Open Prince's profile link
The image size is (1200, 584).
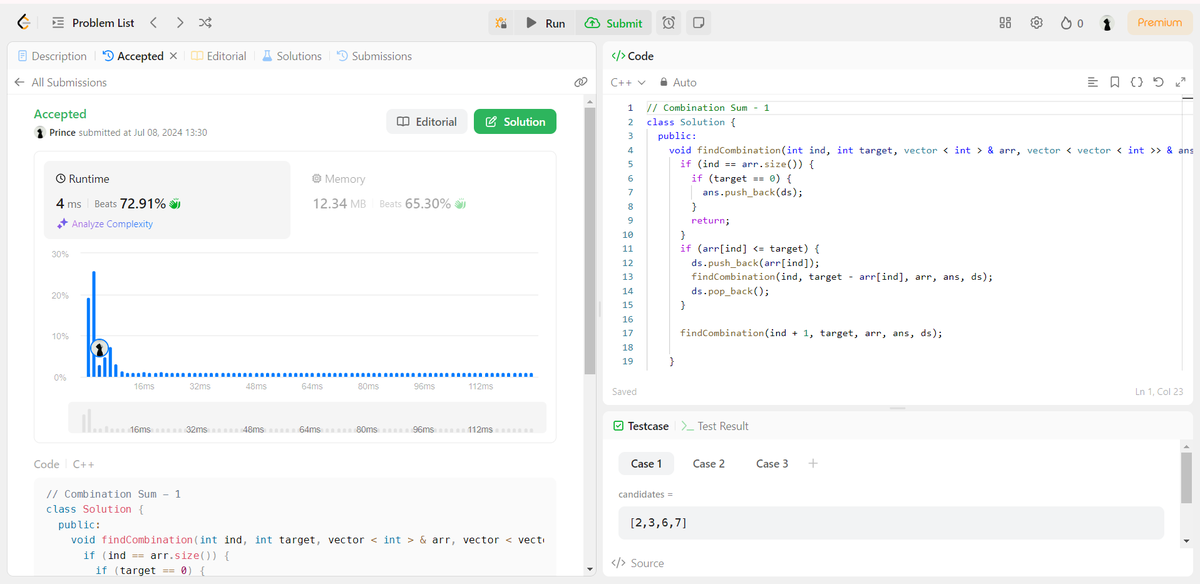pos(62,133)
